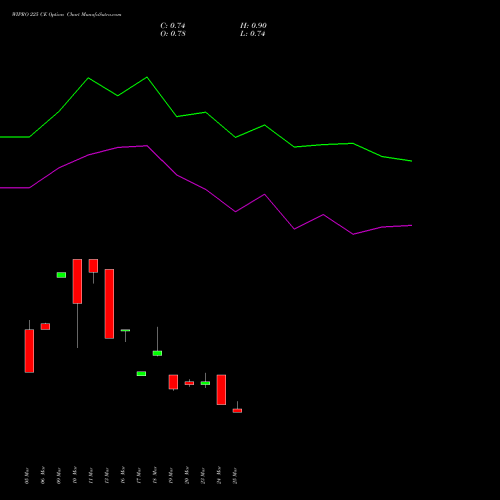Click the long red candlestick above 12 Mar
Viewport: 500px width, 500px height.
click(x=109, y=304)
